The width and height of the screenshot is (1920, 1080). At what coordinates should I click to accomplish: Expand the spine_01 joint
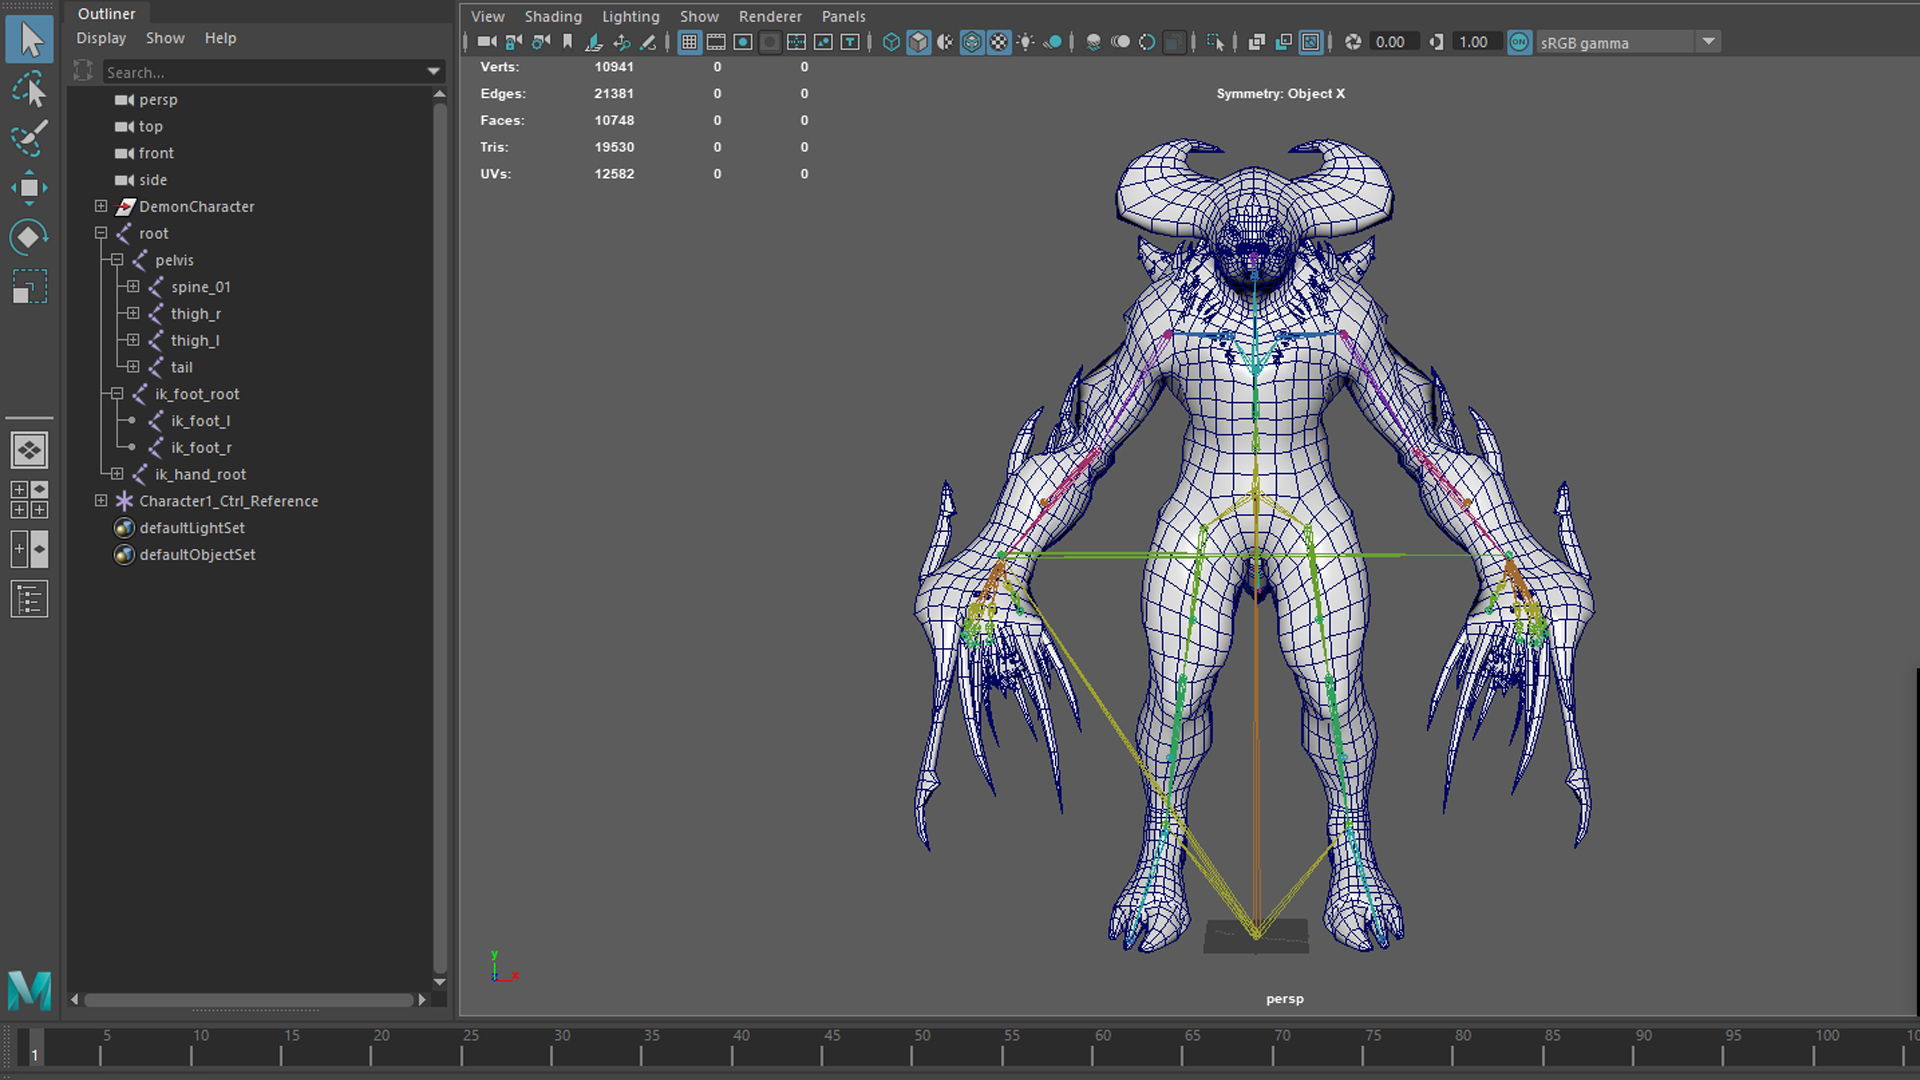(x=133, y=287)
